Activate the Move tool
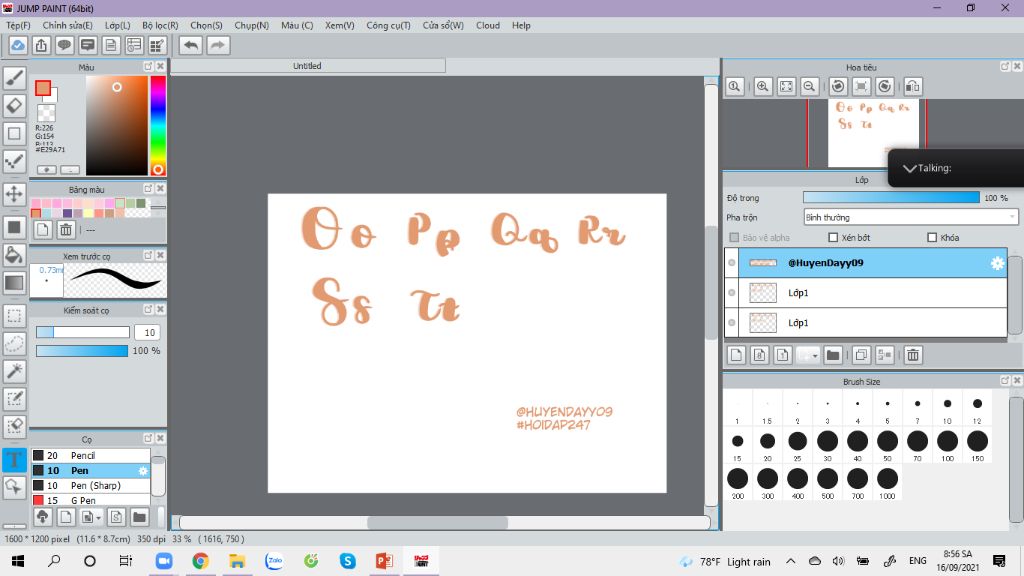Screen dimensions: 1024x576 point(14,194)
